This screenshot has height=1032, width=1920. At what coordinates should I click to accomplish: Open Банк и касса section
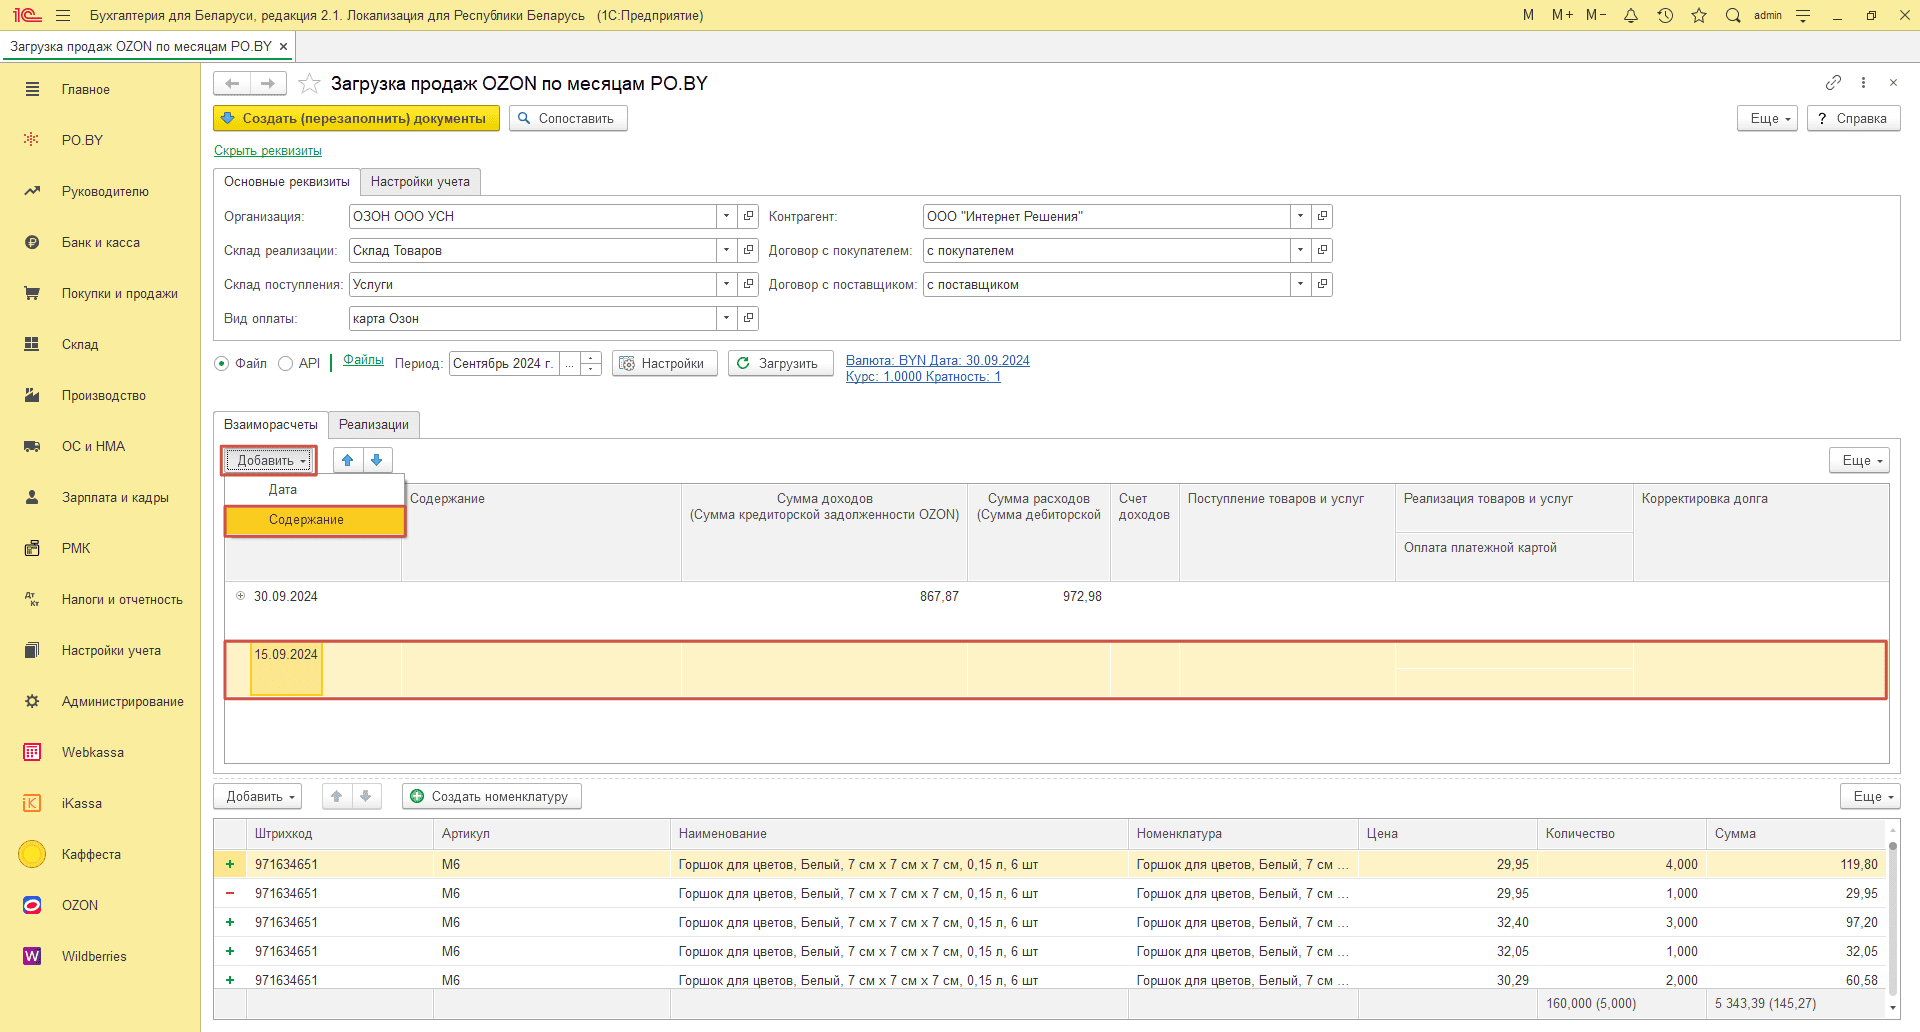(100, 242)
